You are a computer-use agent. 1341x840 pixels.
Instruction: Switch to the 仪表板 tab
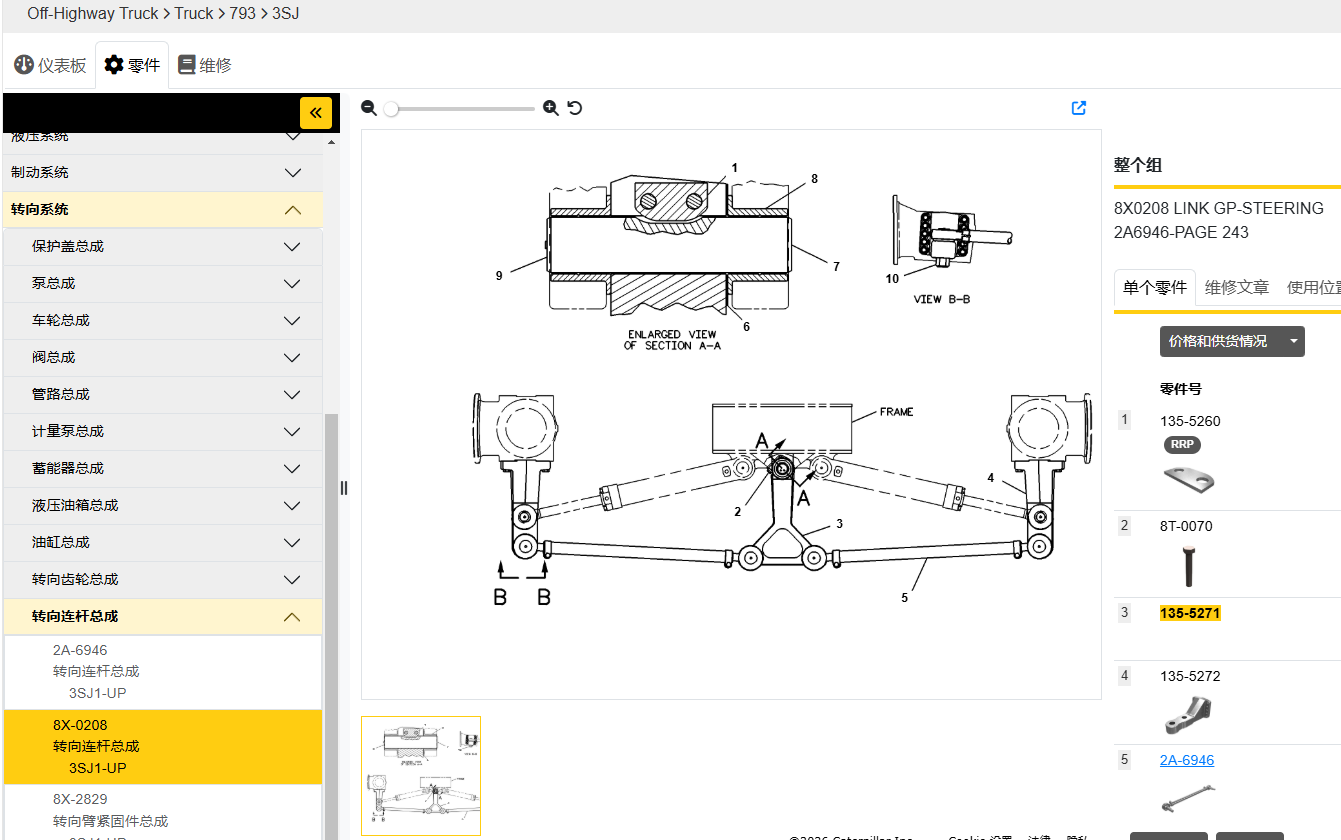tap(50, 66)
